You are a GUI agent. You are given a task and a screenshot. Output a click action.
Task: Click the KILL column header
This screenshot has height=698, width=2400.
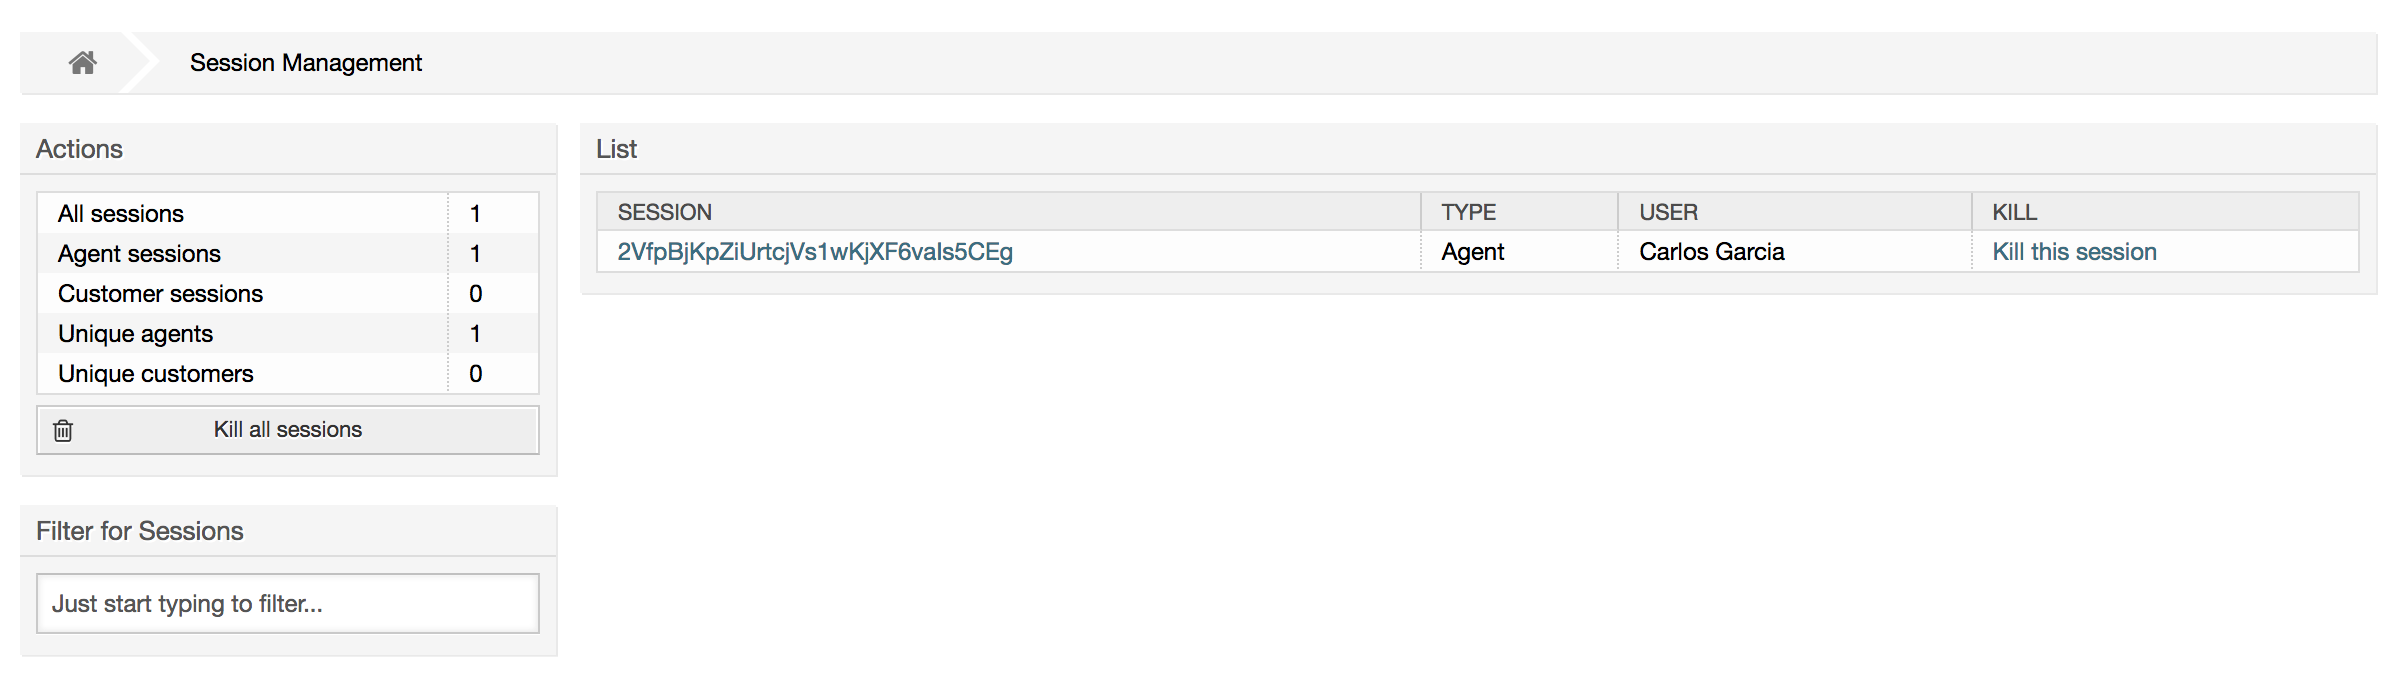pos(2014,212)
